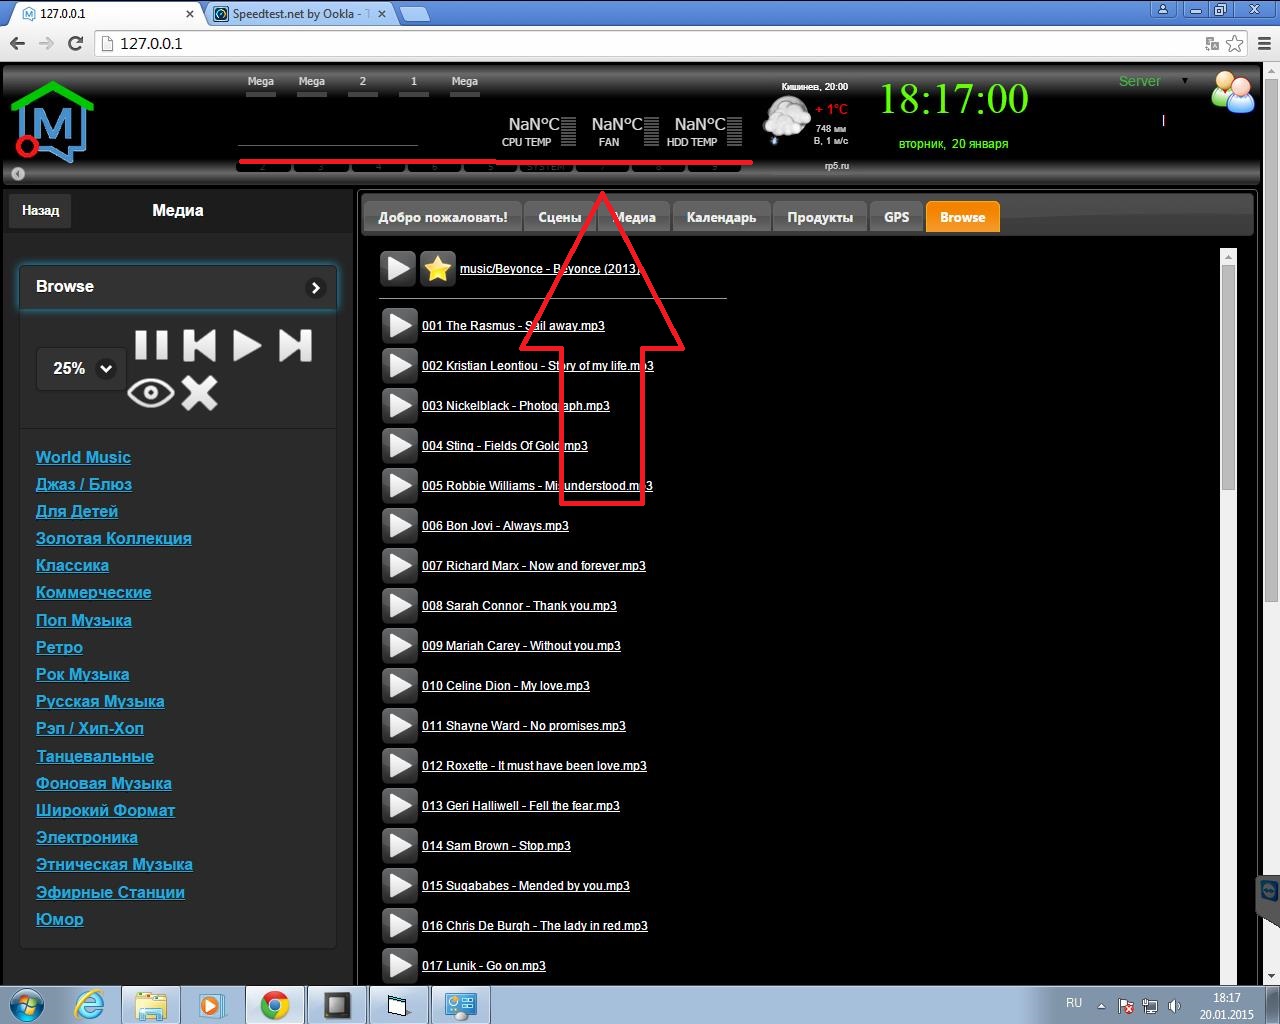The width and height of the screenshot is (1280, 1024).
Task: Switch to the Speedtest.net browser tab
Action: [x=290, y=15]
